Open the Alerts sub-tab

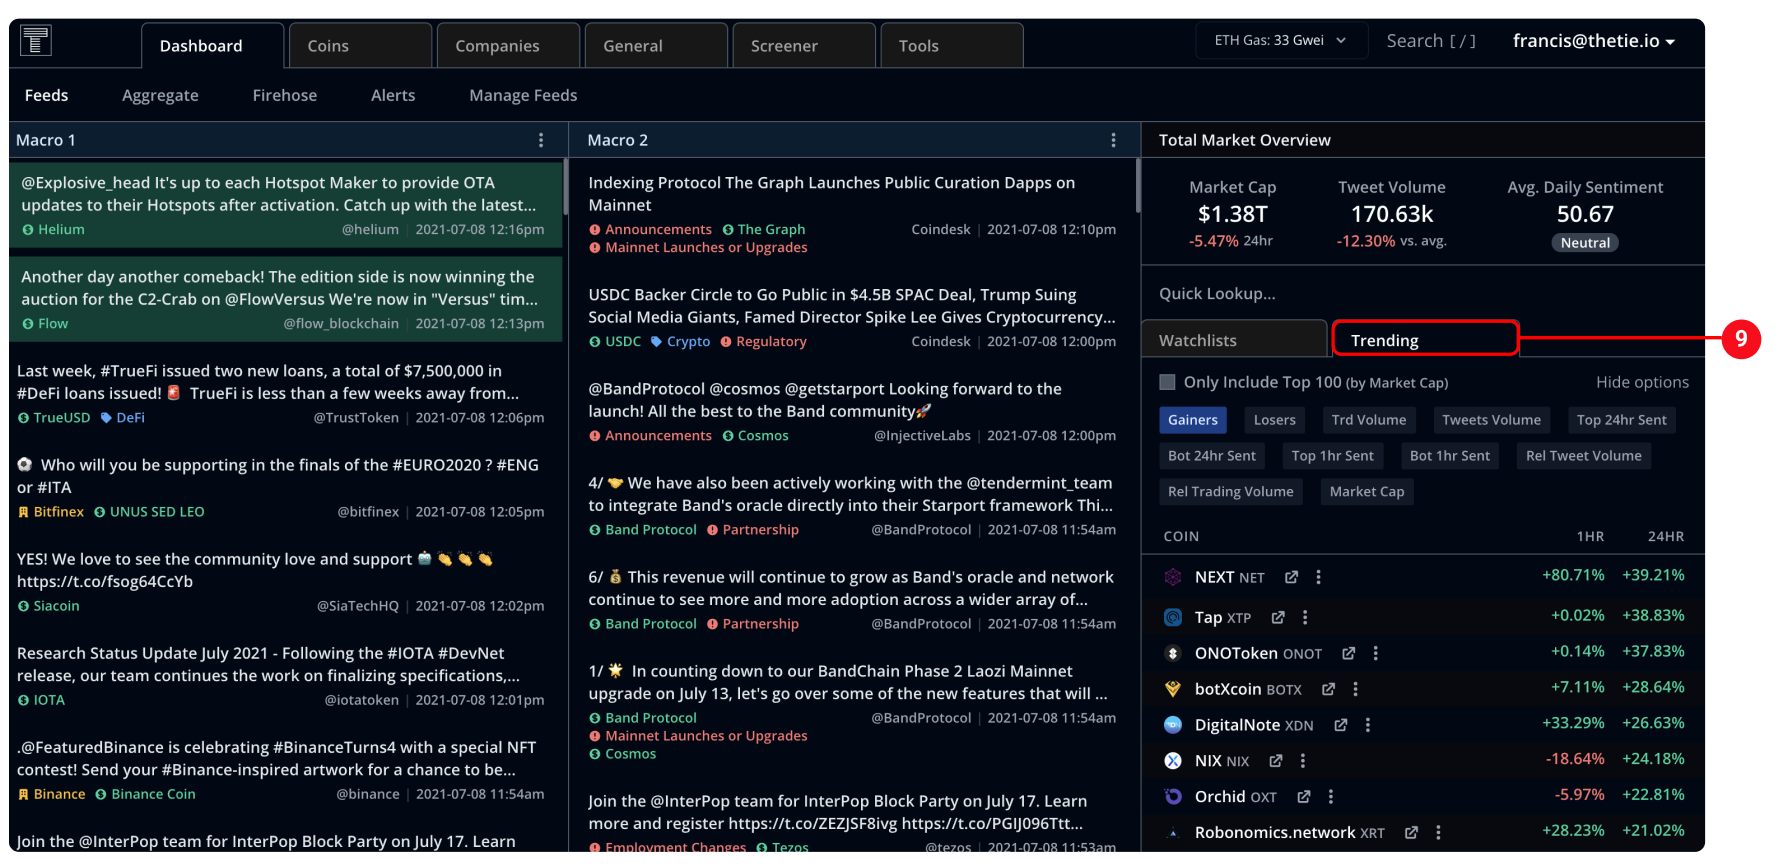(393, 95)
